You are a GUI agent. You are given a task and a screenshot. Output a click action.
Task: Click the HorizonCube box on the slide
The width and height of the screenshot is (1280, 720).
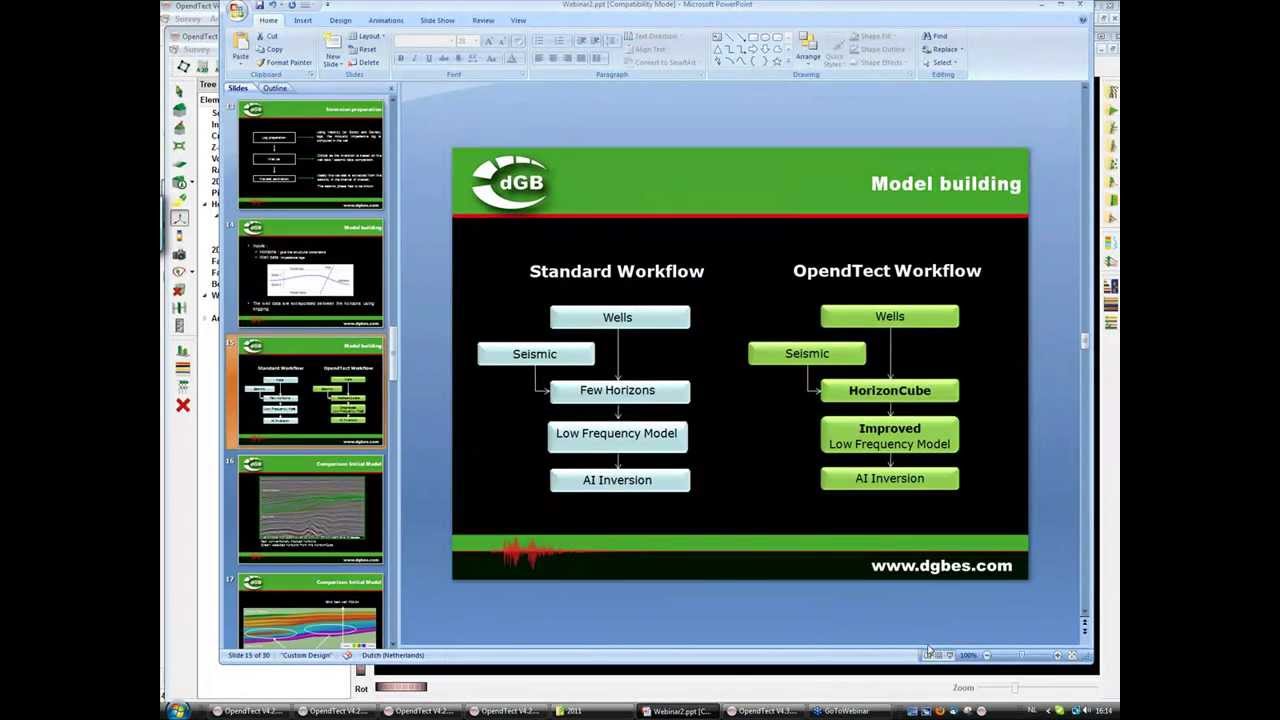pyautogui.click(x=889, y=391)
